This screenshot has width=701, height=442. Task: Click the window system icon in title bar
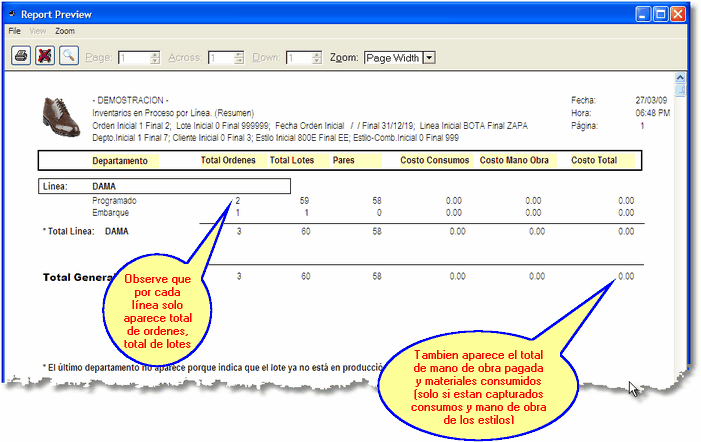click(13, 15)
